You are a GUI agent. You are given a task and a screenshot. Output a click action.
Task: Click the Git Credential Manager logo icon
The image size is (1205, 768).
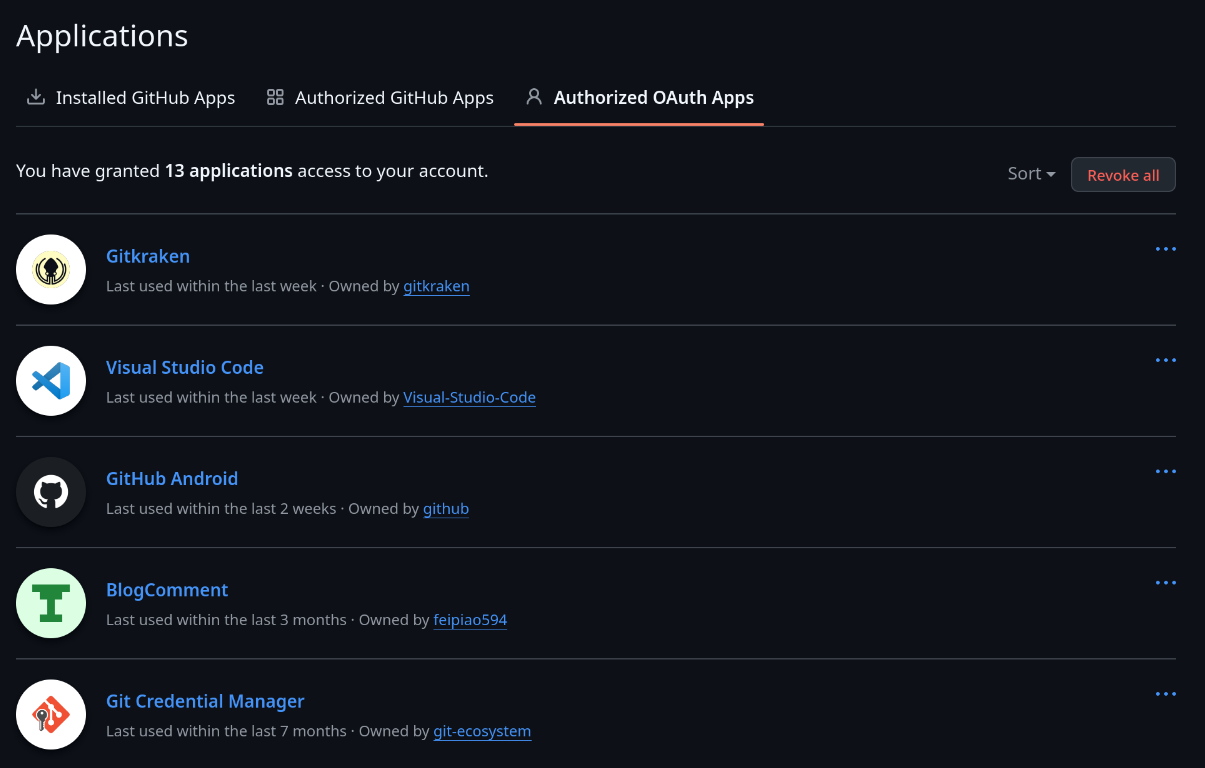(51, 714)
